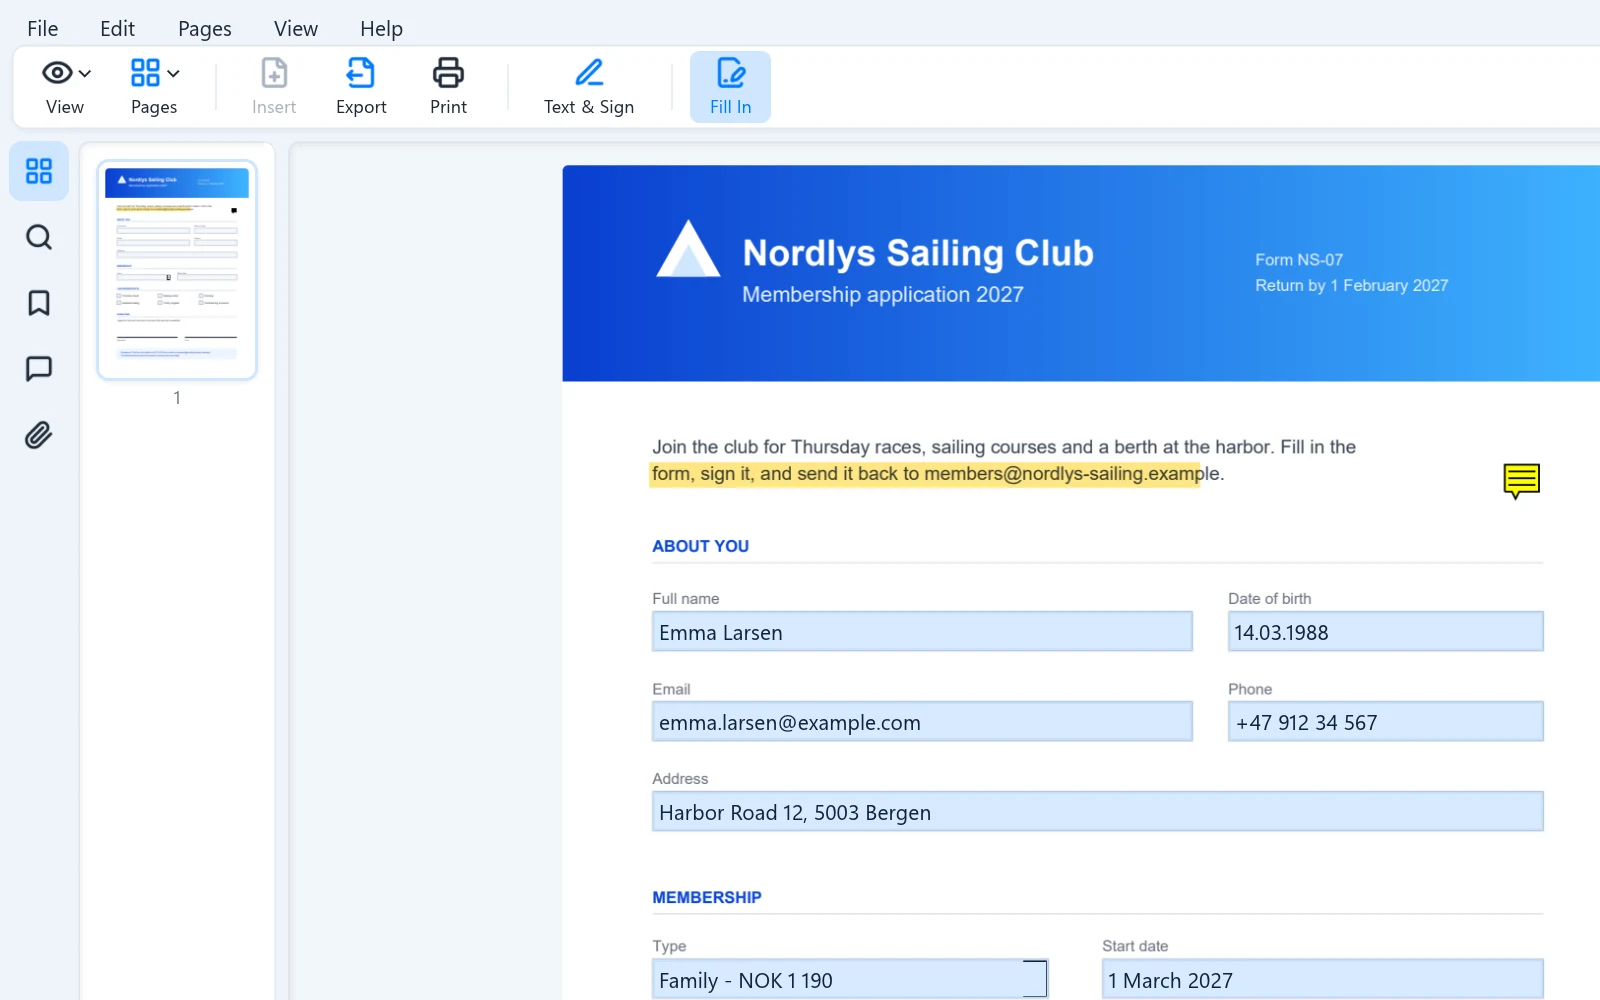Open the Pages menu
The image size is (1600, 1000).
(205, 29)
